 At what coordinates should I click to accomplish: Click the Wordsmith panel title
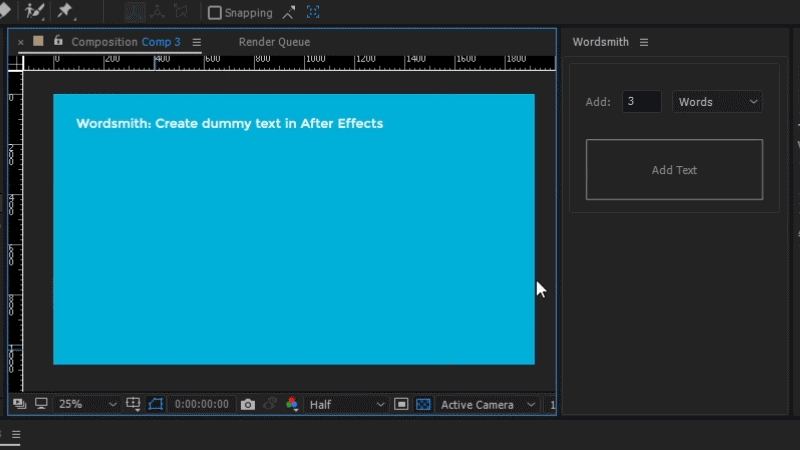[x=601, y=42]
